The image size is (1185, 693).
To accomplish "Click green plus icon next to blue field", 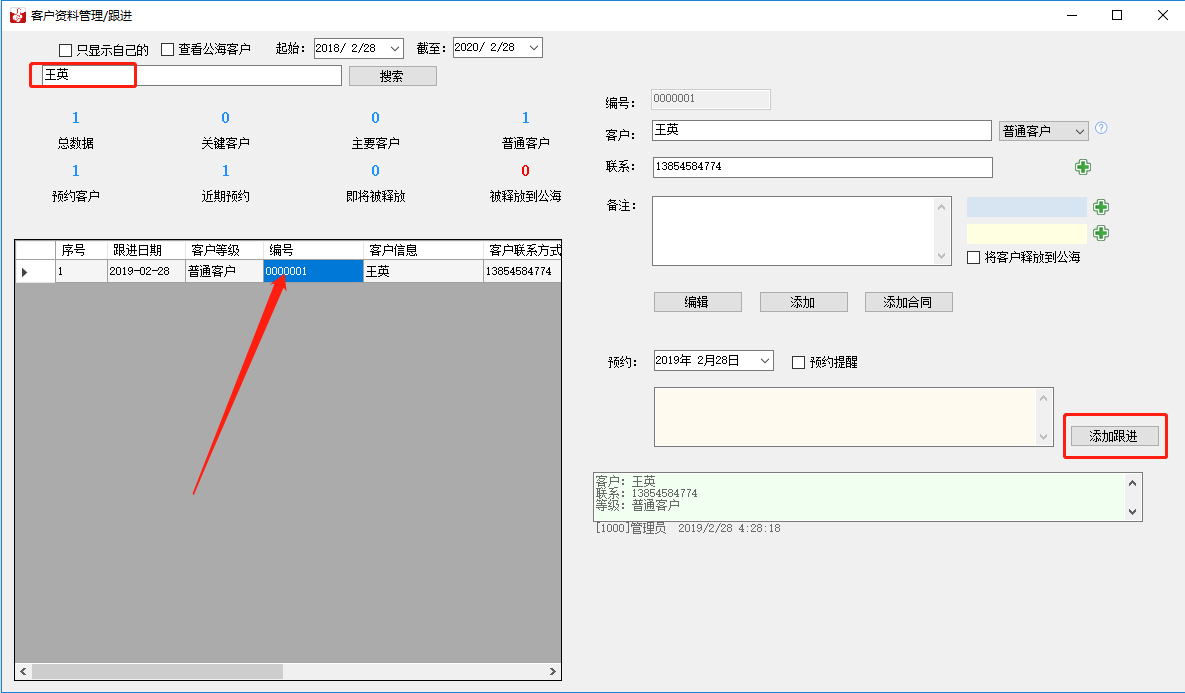I will click(1101, 207).
